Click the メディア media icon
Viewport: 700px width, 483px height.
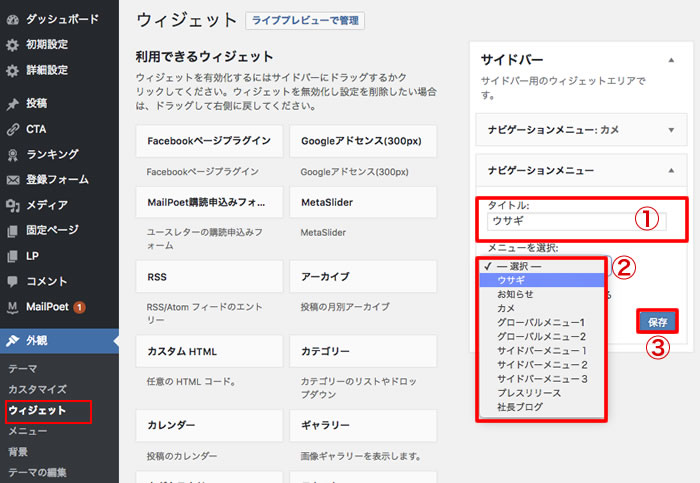12,205
